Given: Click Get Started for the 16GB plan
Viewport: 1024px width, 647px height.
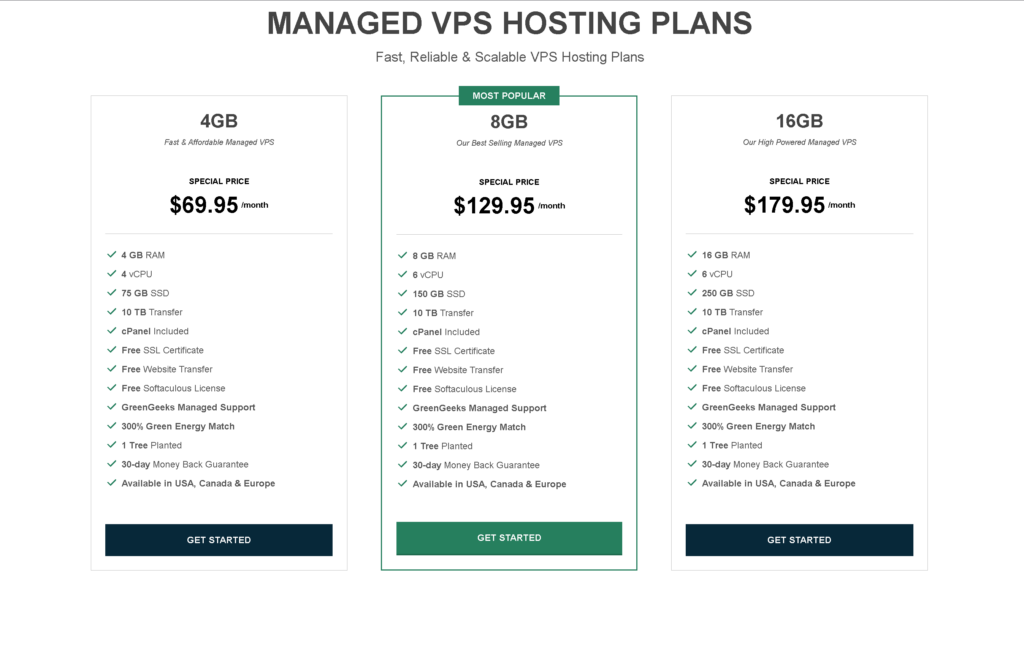Looking at the screenshot, I should pos(799,540).
